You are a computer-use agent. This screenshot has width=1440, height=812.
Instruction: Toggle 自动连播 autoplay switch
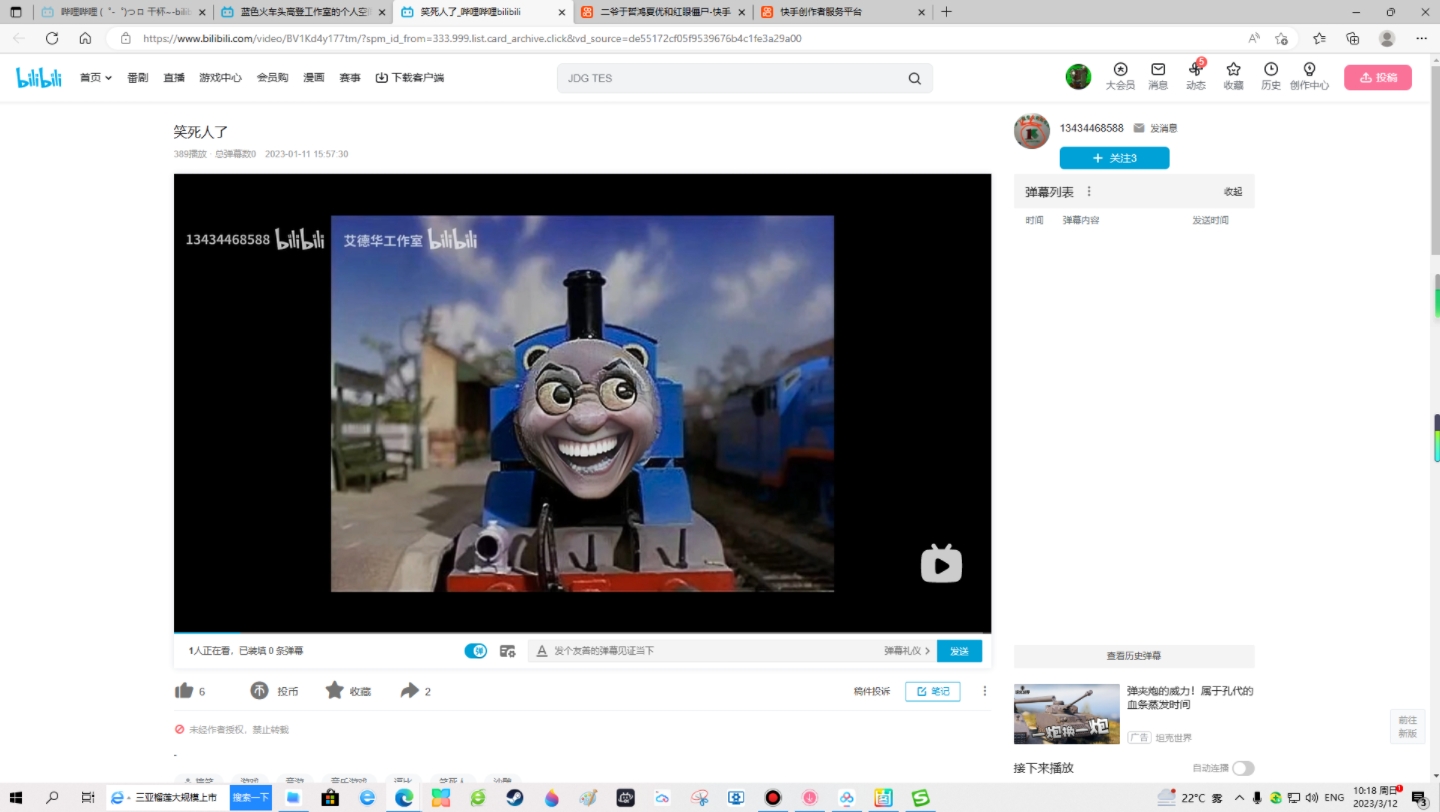click(x=1243, y=768)
